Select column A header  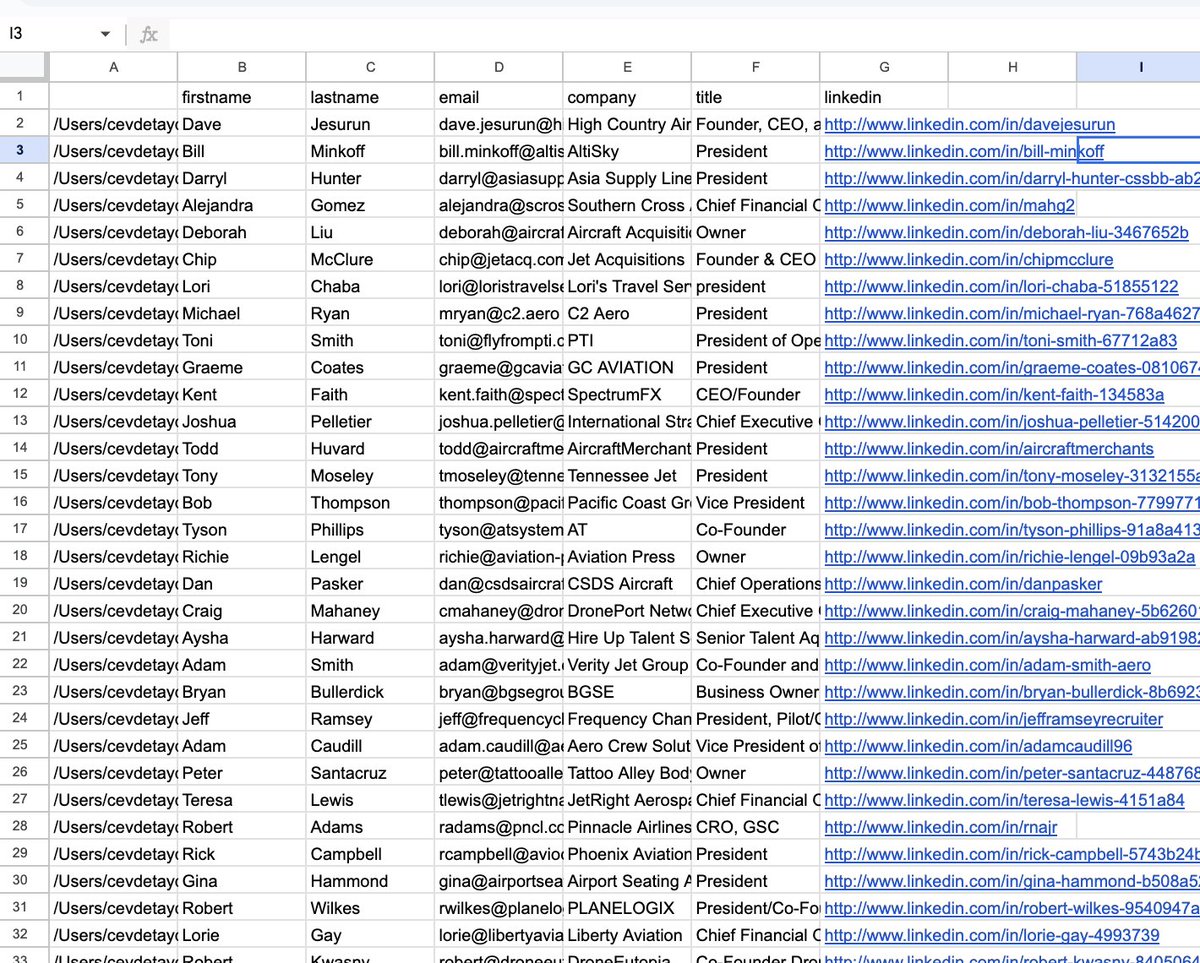click(x=113, y=67)
